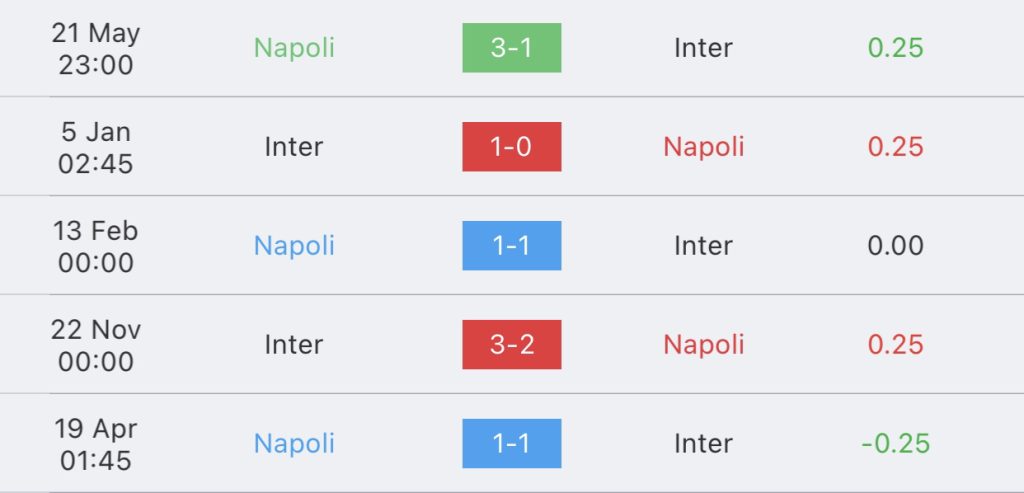Screen dimensions: 1024x493
Task: Click the green 0.25 handicap value
Action: 895,48
